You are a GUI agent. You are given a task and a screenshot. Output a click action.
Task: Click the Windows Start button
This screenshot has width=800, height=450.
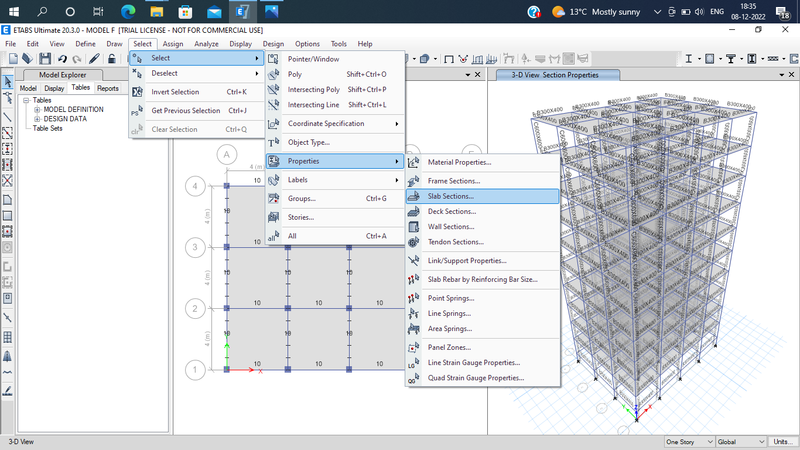14,11
